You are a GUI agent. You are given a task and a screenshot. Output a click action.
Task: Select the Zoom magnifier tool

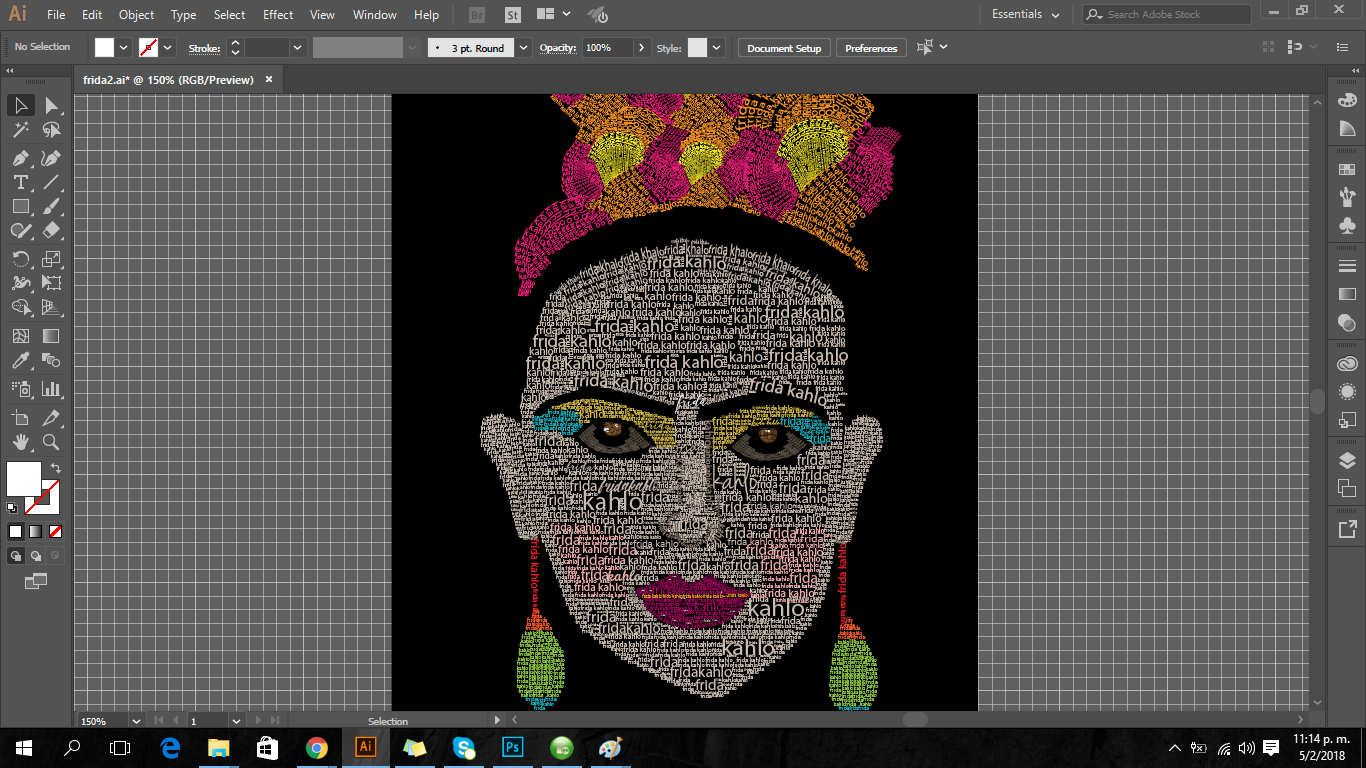click(51, 442)
